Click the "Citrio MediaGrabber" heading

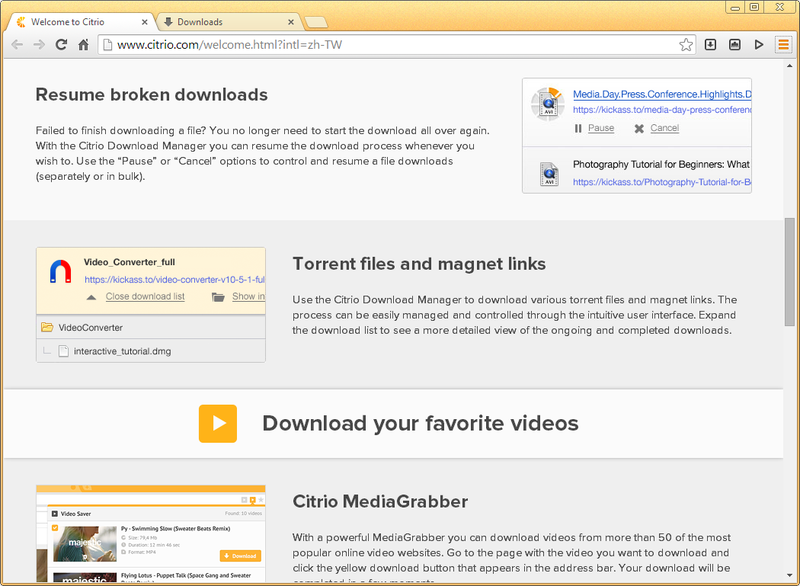[380, 501]
